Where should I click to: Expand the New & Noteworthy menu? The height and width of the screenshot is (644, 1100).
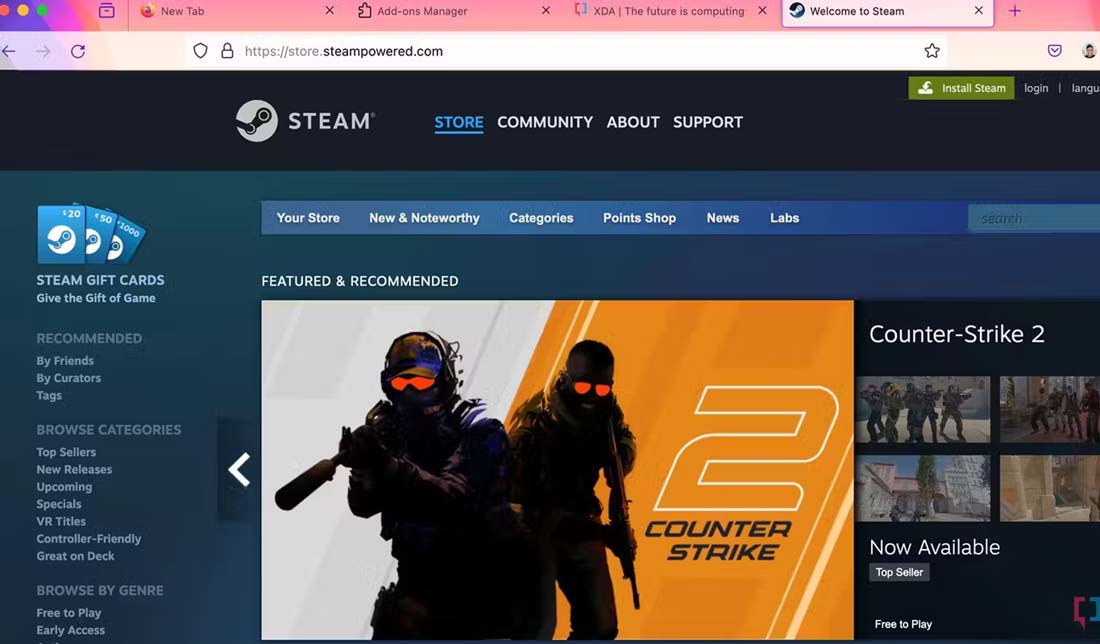(x=424, y=218)
